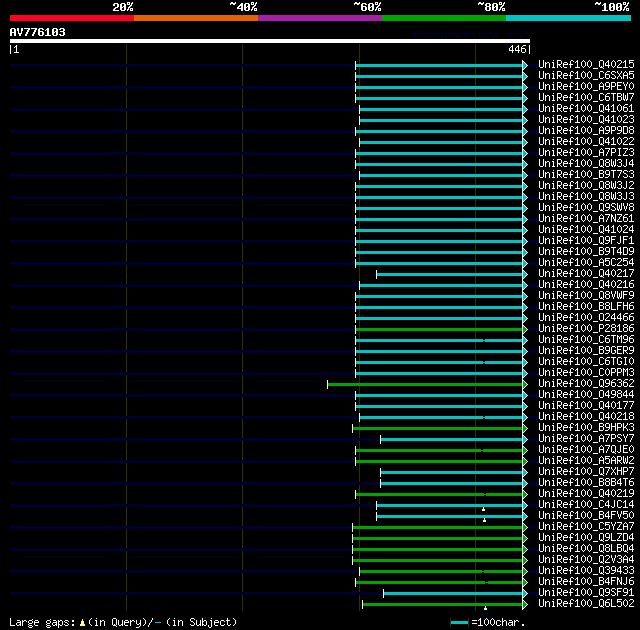
Task: Click the UniRef100_A9P9D8 entry
Action: (586, 131)
